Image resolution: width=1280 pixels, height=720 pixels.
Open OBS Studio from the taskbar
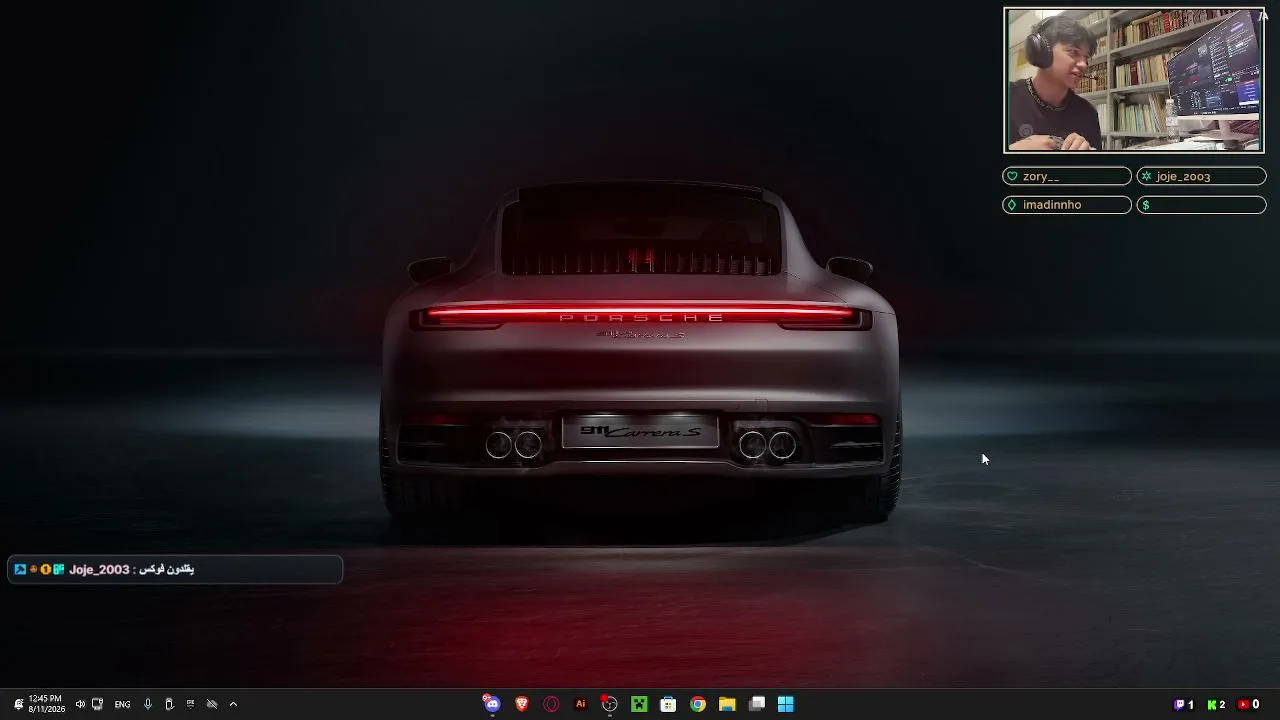point(609,704)
